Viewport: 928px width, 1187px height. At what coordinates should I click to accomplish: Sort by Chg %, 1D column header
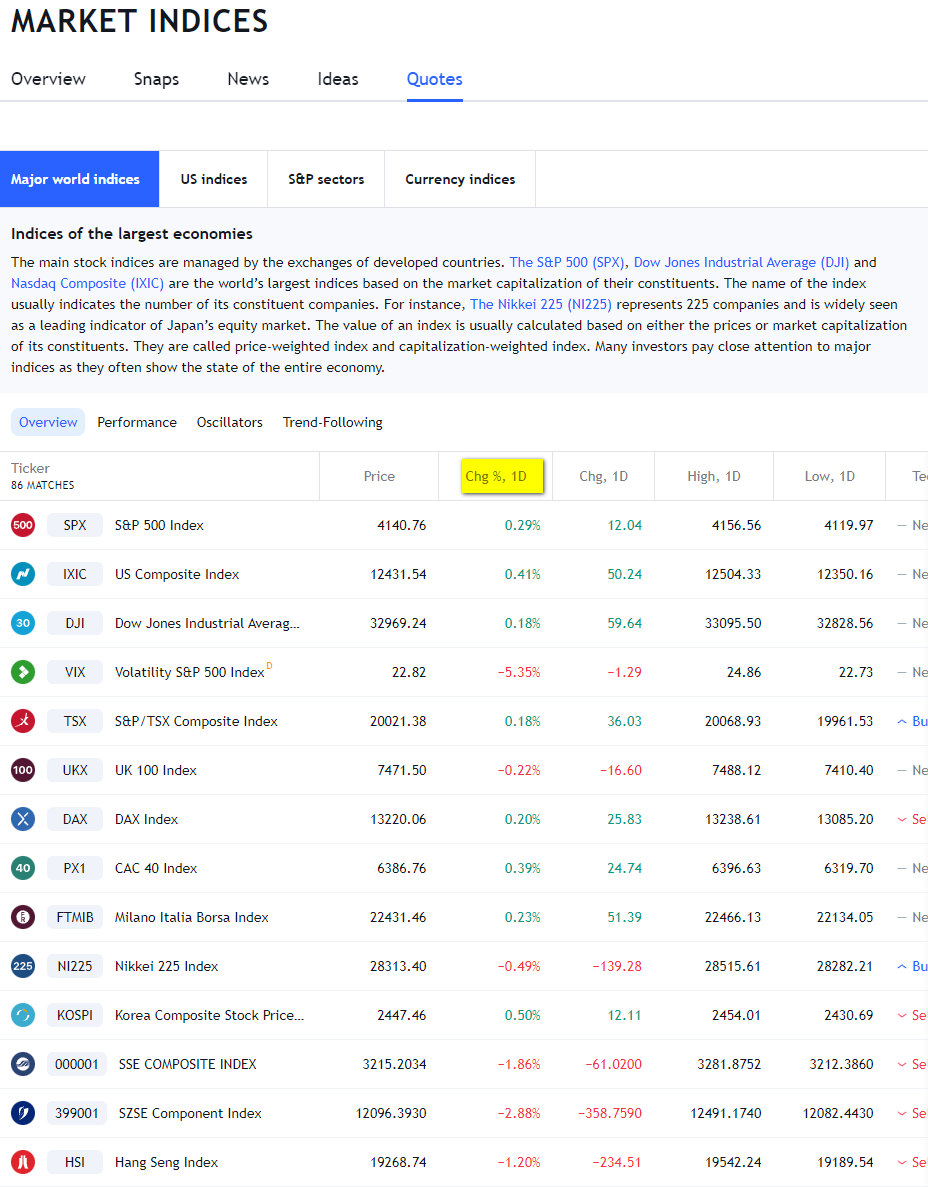[496, 476]
